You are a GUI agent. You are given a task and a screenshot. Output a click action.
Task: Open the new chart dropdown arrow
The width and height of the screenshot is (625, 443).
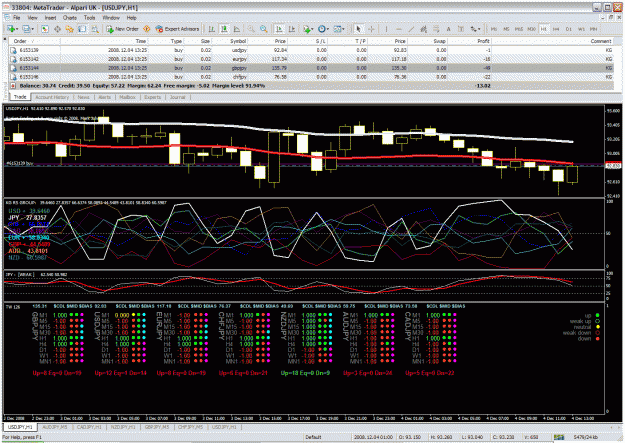[x=18, y=29]
